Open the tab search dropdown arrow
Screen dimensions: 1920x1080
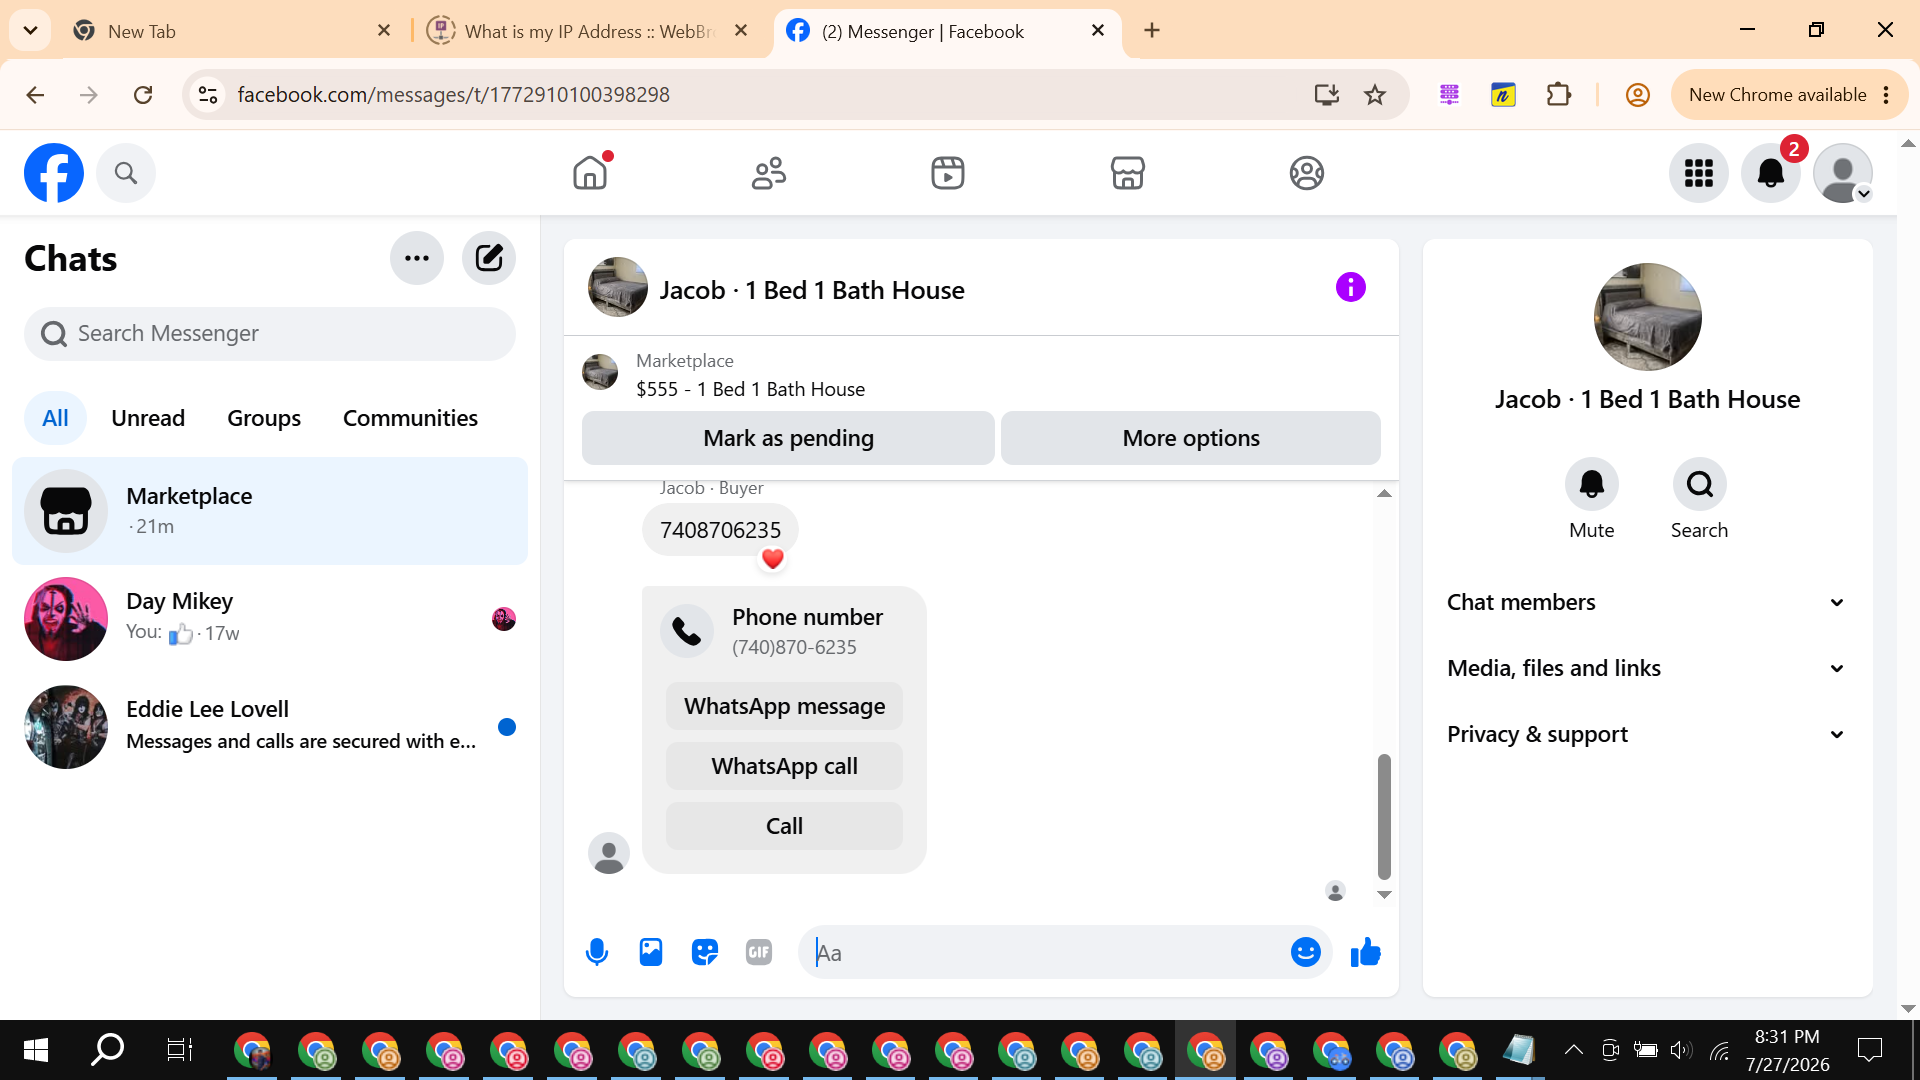click(x=30, y=31)
